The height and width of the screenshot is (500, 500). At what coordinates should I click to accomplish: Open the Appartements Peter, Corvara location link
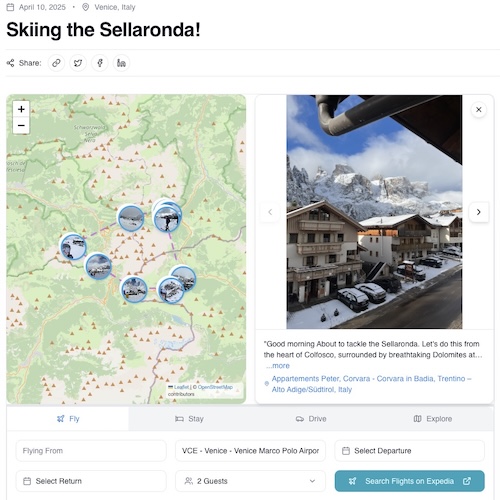(371, 384)
